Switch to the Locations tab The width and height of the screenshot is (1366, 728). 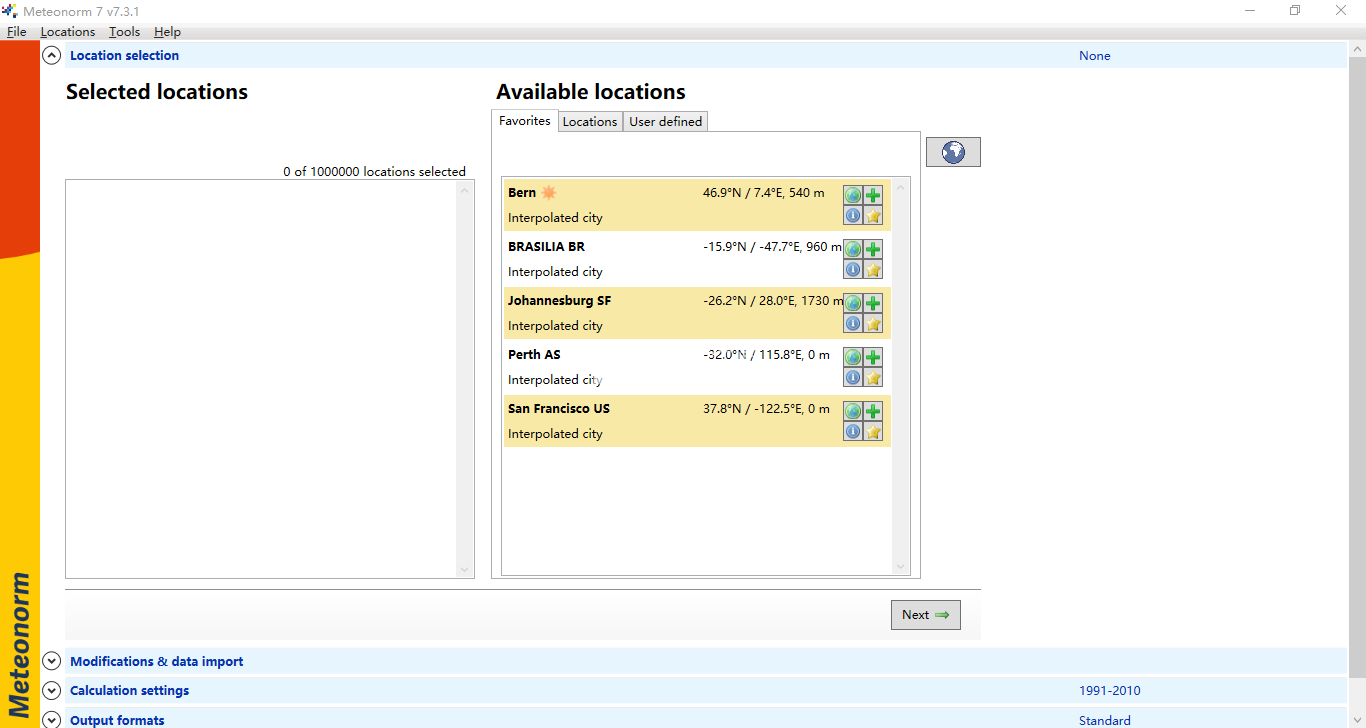click(590, 122)
